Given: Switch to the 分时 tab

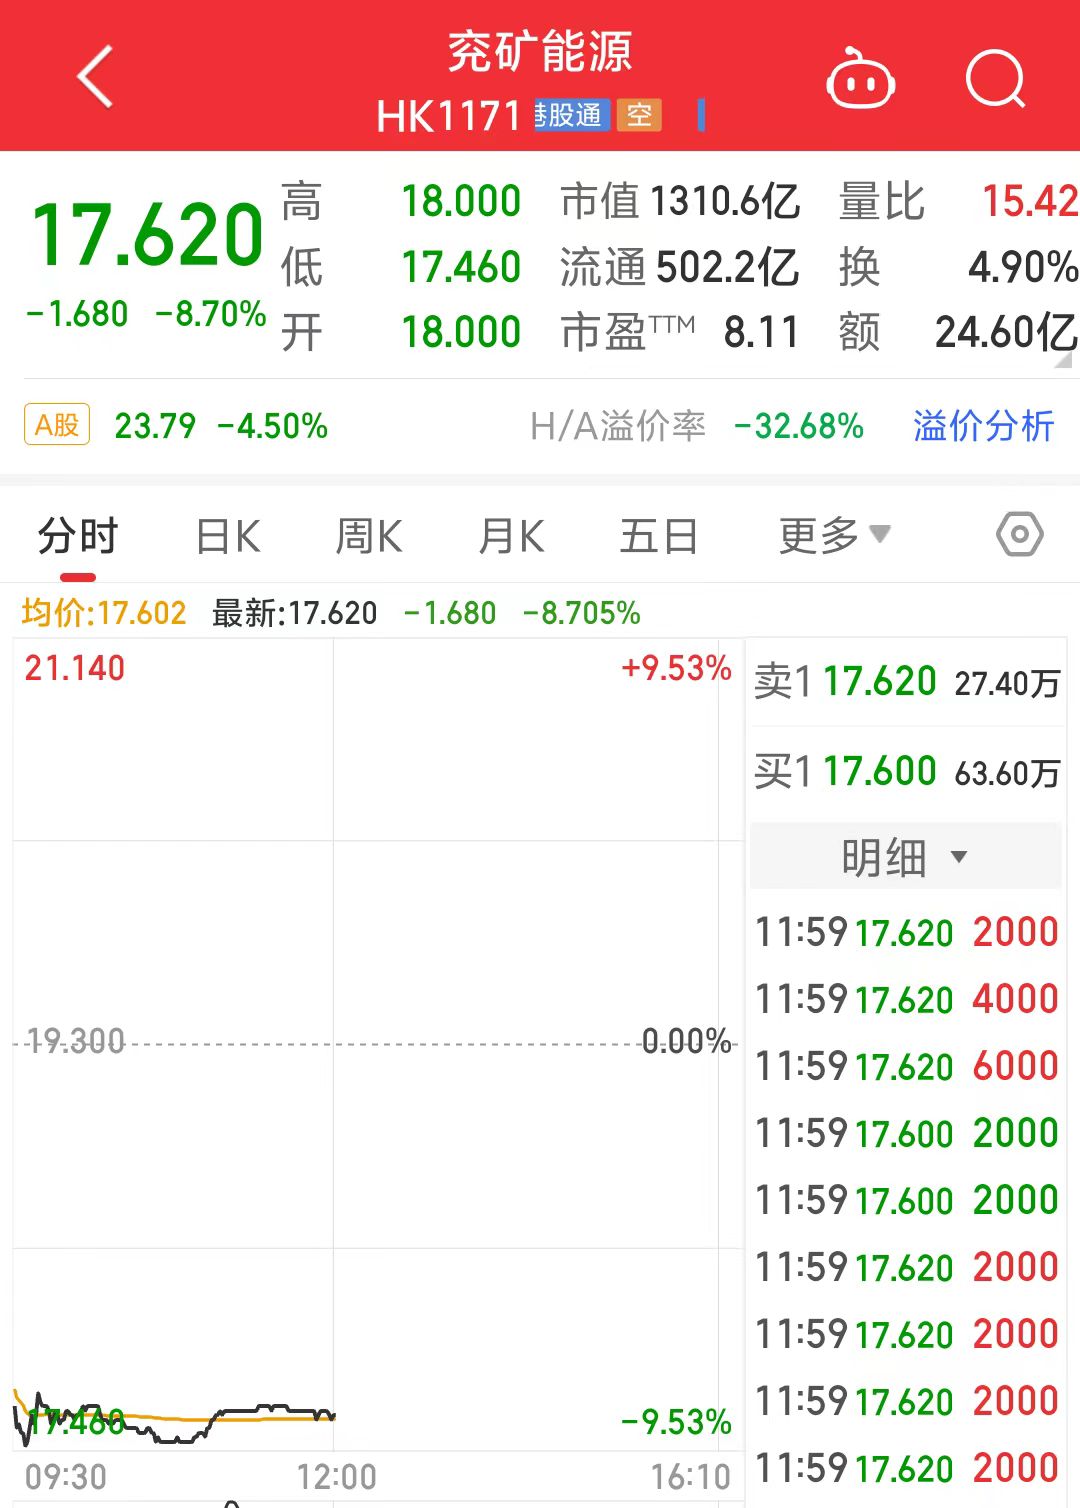Looking at the screenshot, I should pos(78,536).
